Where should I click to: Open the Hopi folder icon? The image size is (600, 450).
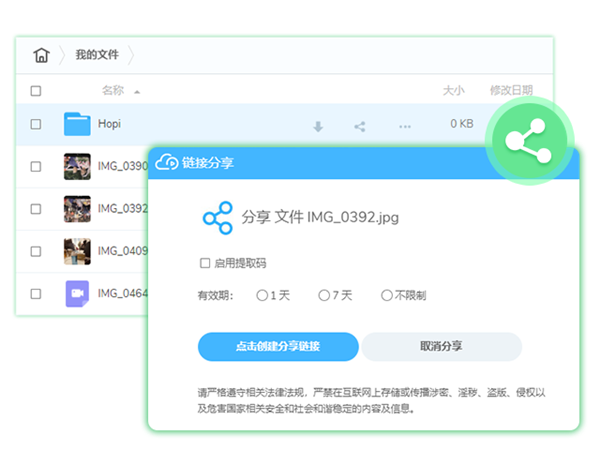(77, 124)
